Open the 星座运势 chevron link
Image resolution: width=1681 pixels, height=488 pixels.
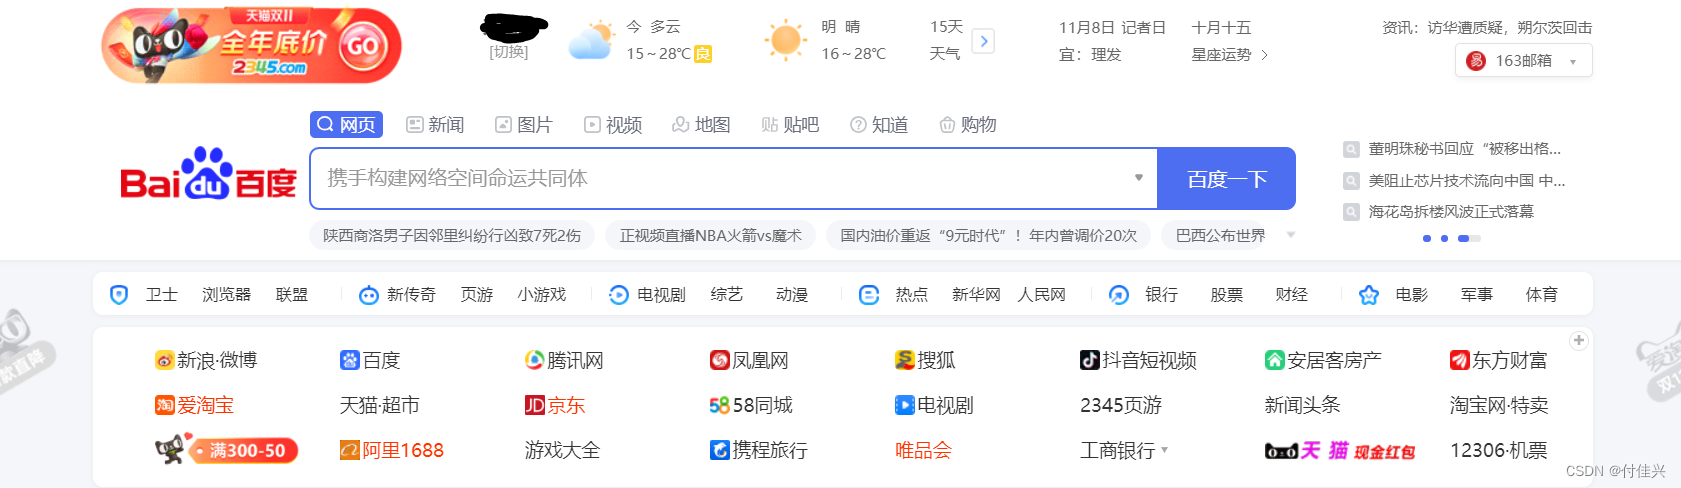point(1264,55)
